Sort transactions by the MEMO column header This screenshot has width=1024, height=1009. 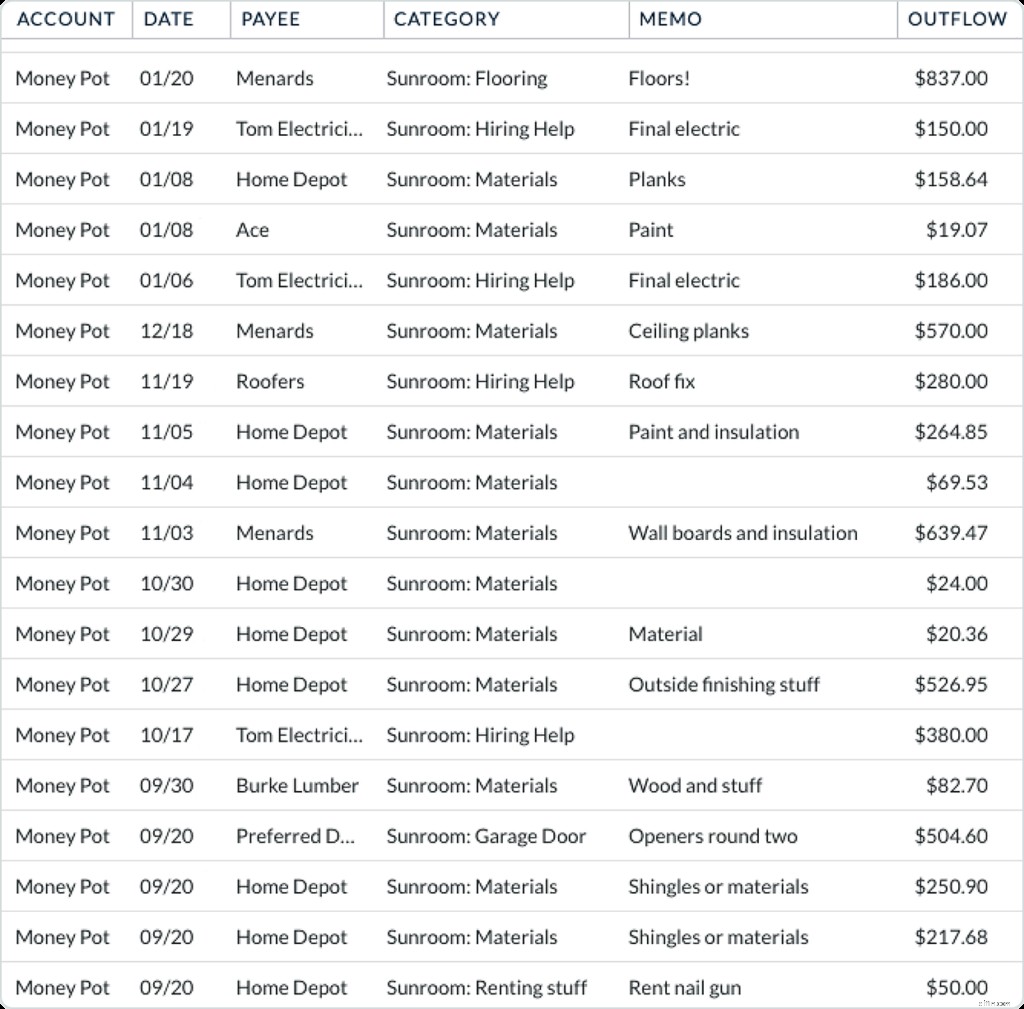670,19
